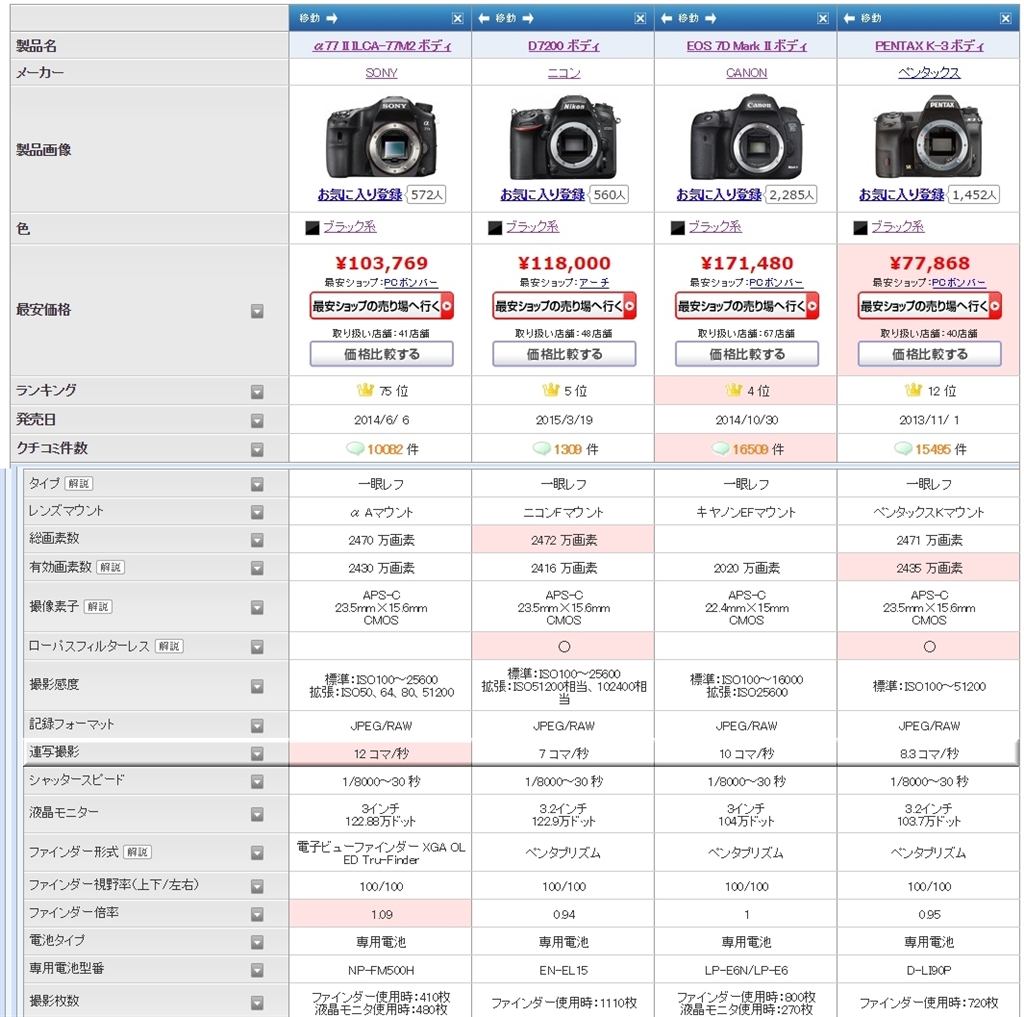Image resolution: width=1024 pixels, height=1017 pixels.
Task: Open 解説 help icon beside タイプ
Action: pyautogui.click(x=78, y=483)
